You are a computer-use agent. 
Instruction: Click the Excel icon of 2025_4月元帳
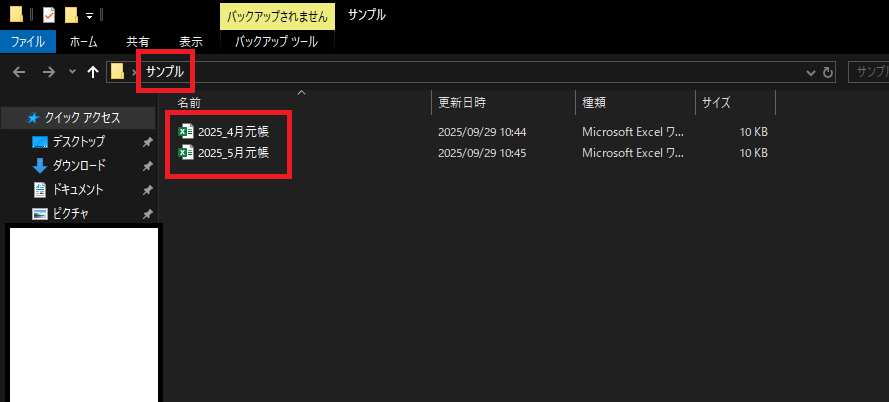coord(185,131)
